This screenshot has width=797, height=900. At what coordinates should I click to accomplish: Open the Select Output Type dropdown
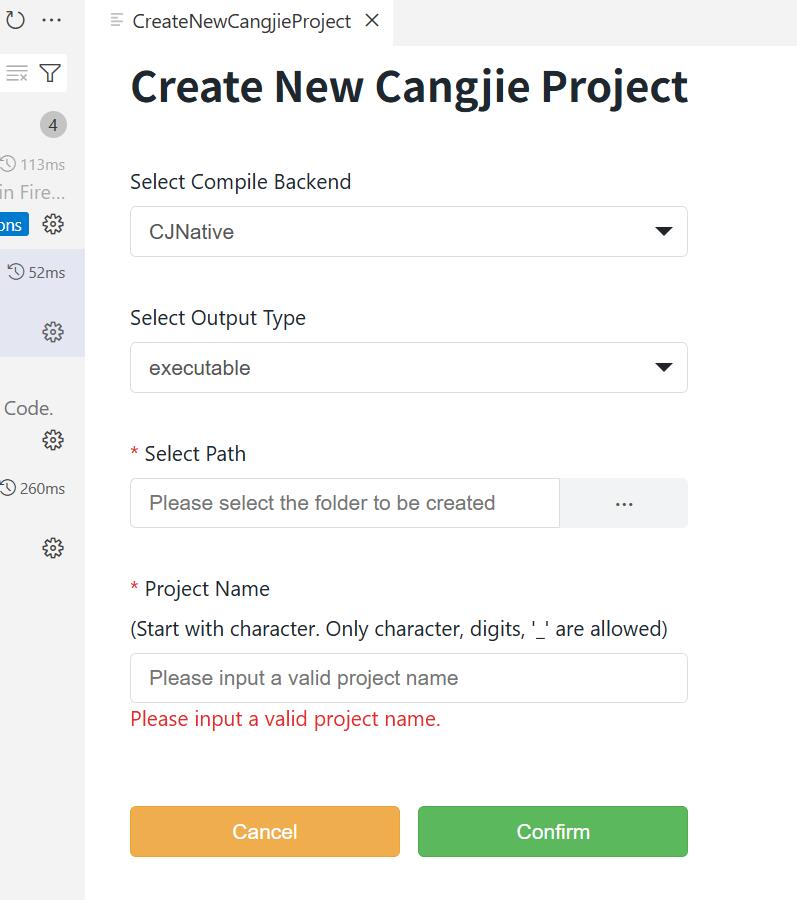click(x=408, y=368)
